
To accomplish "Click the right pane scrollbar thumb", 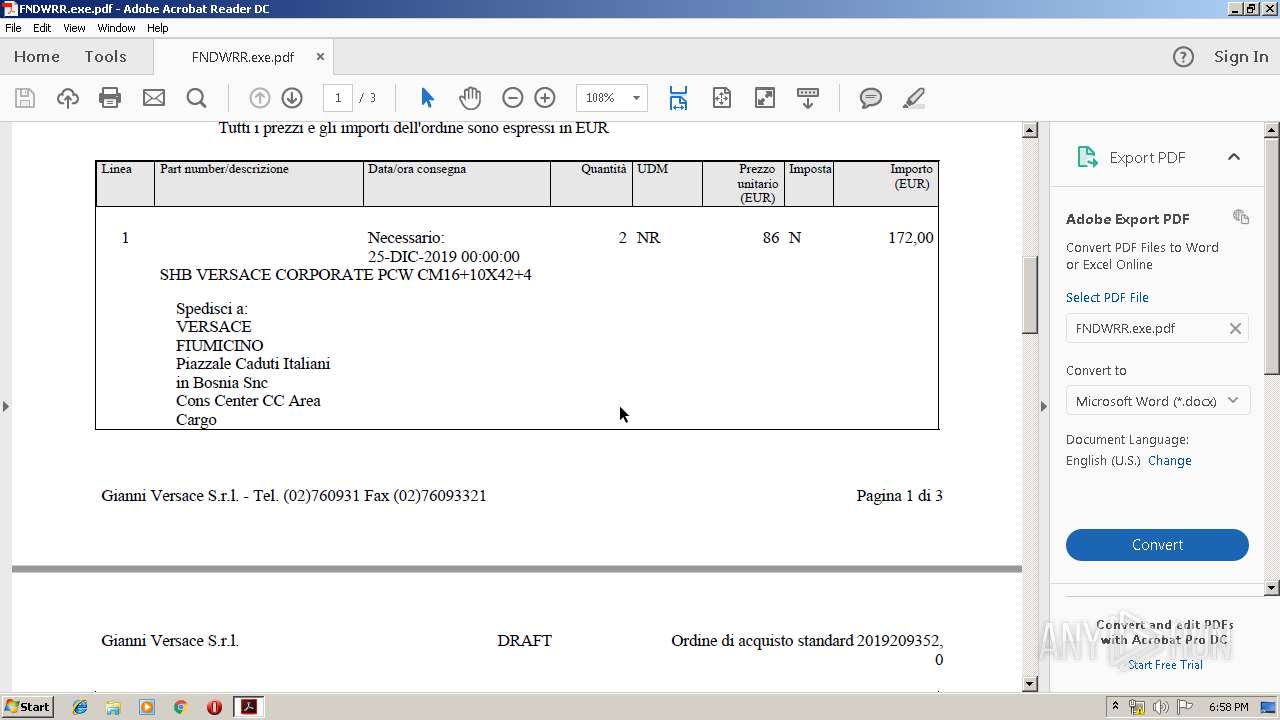I will click(x=1272, y=255).
